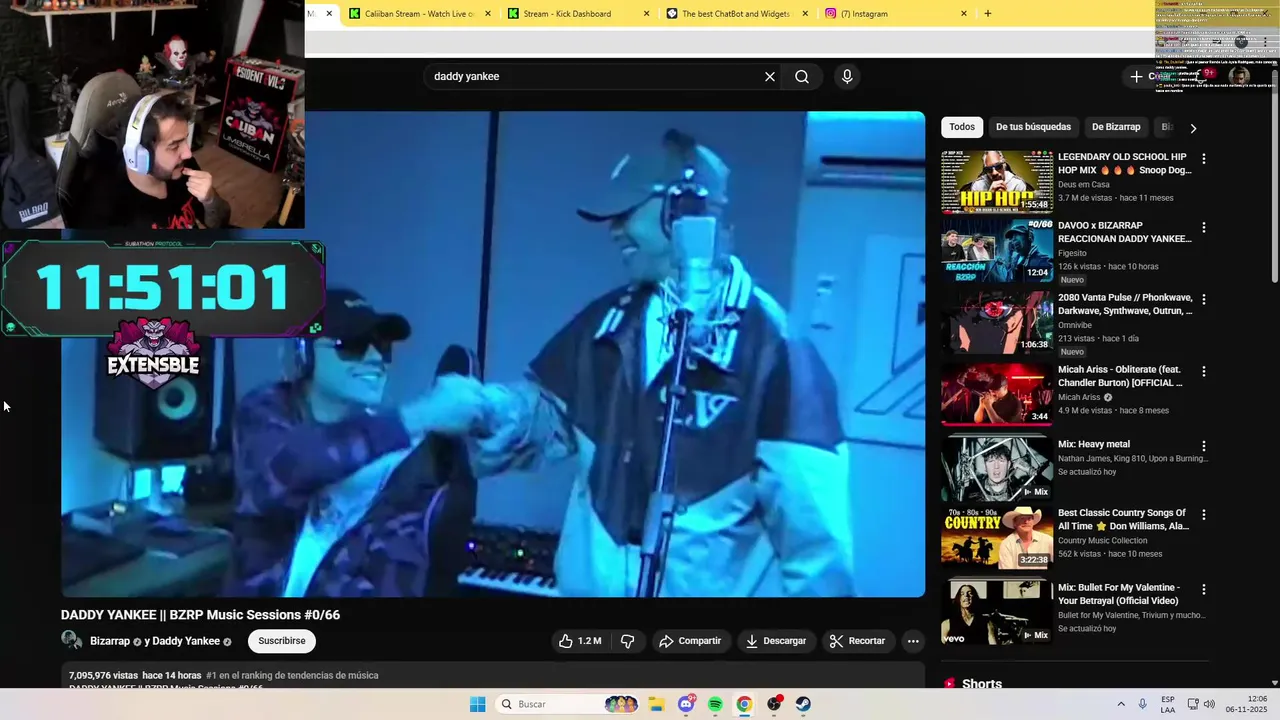
Task: Subscribe using the Suscribirse button
Action: tap(282, 641)
